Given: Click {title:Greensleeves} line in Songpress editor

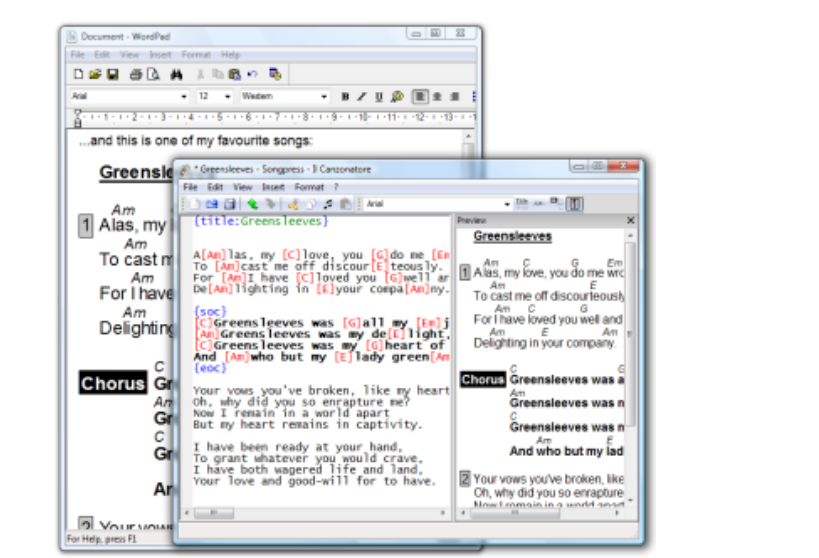Looking at the screenshot, I should pyautogui.click(x=261, y=221).
